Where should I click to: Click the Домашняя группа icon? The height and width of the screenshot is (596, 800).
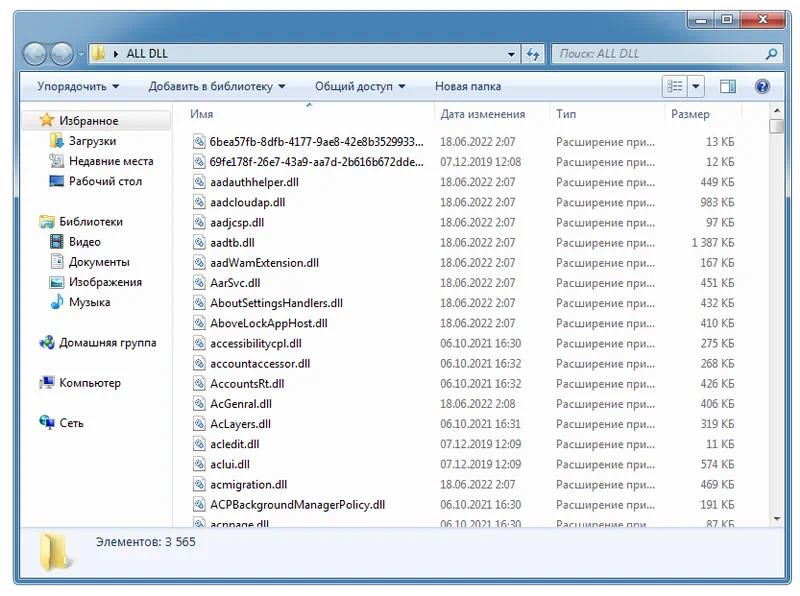pyautogui.click(x=46, y=342)
